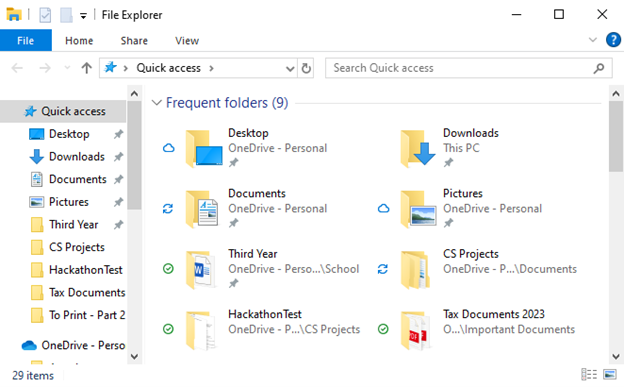This screenshot has width=624, height=387.
Task: Select the Third Year folder icon in Frequent folders
Action: pos(201,270)
